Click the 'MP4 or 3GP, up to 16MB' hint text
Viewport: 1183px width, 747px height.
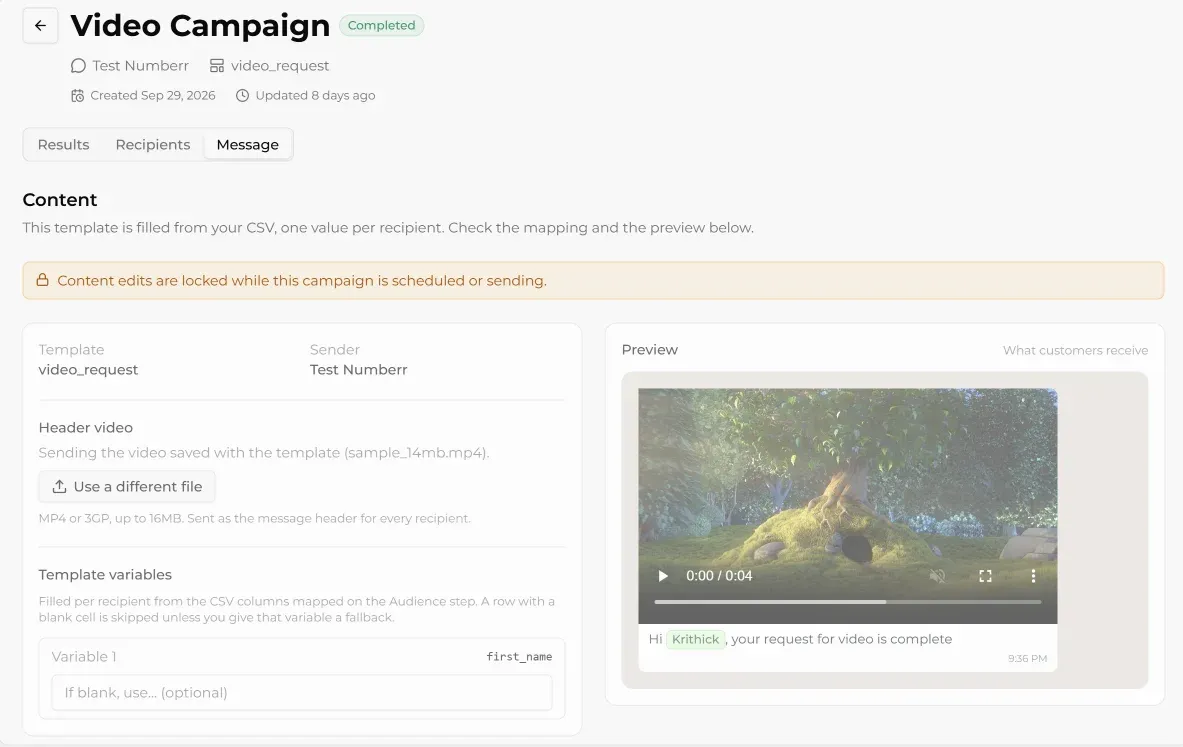point(254,518)
